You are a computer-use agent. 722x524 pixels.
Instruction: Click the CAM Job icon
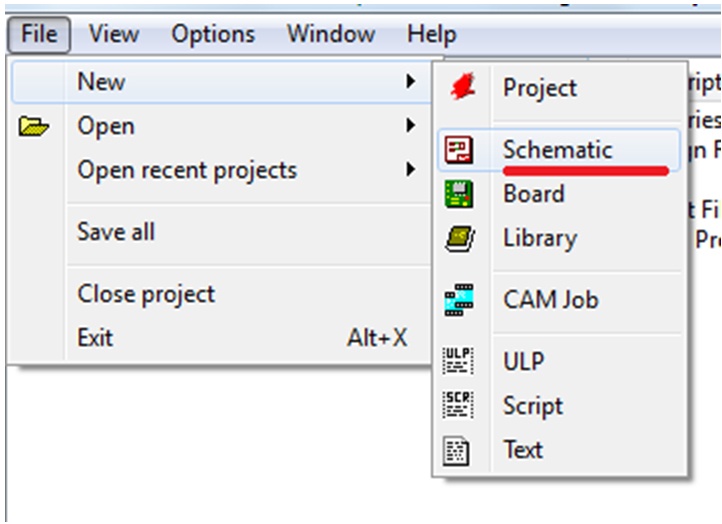tap(458, 298)
